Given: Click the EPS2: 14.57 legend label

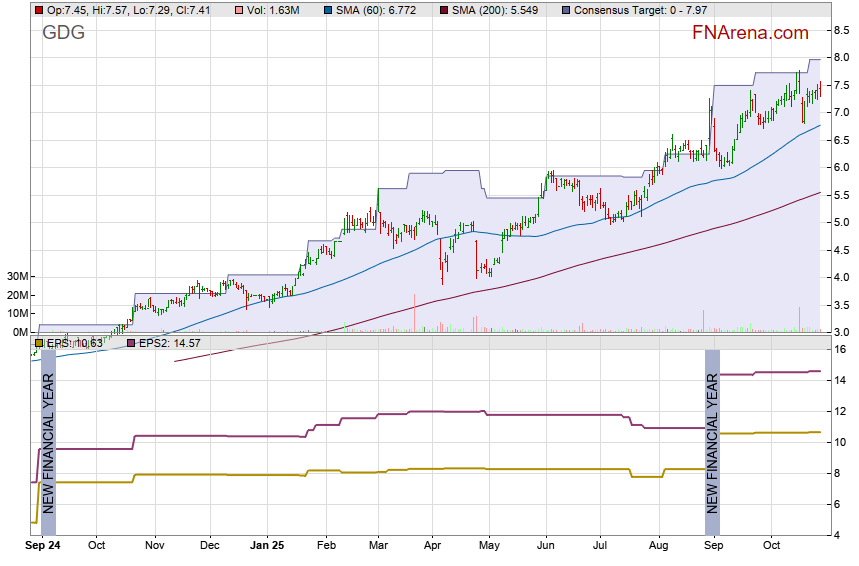Looking at the screenshot, I should coord(164,343).
